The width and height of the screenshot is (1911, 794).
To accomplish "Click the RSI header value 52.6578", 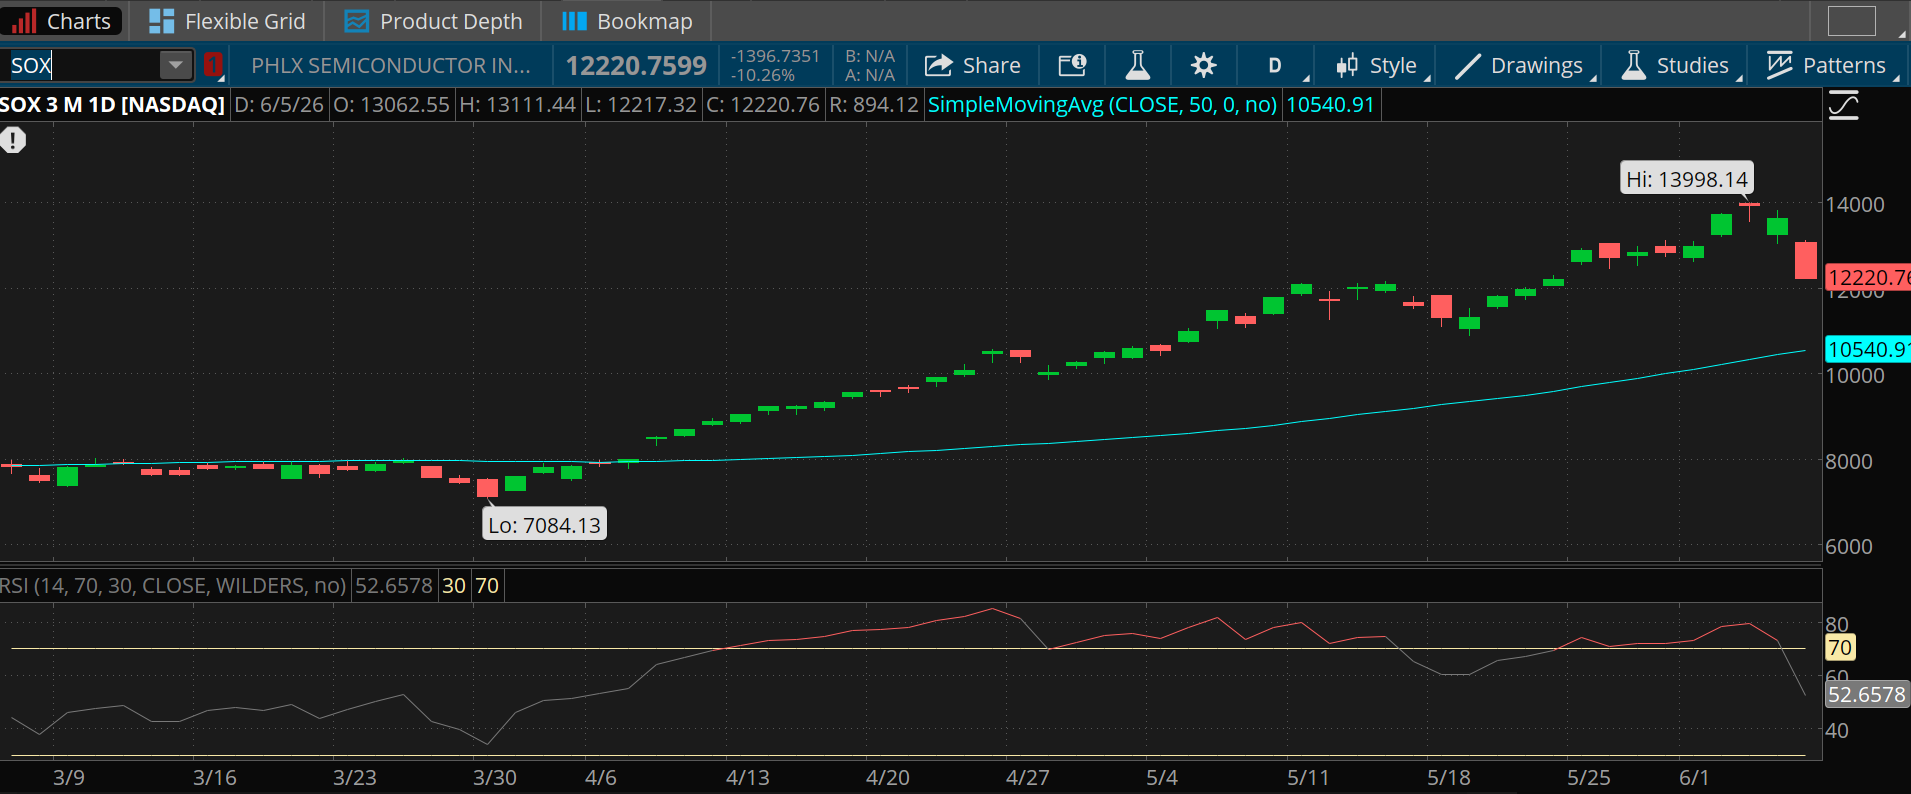I will click(x=394, y=585).
